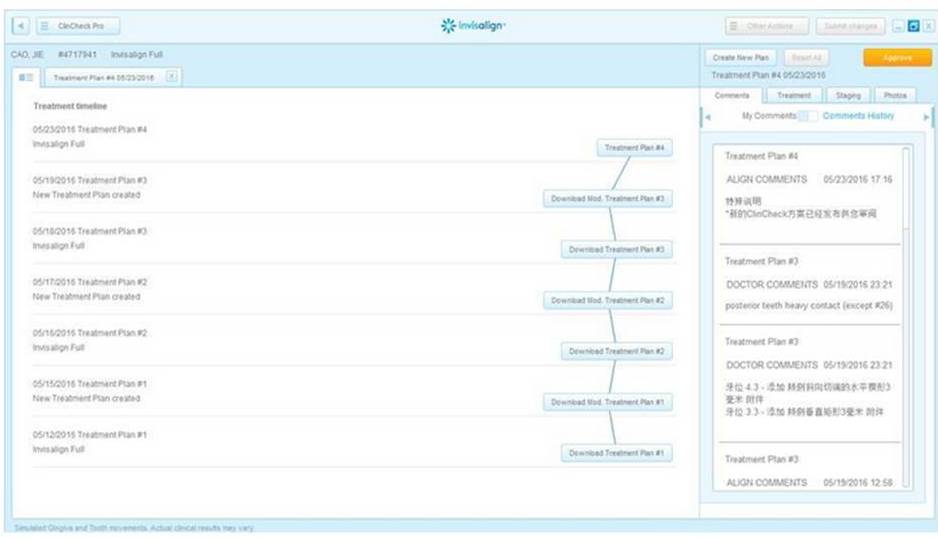This screenshot has width=938, height=539.
Task: Click the Reset All button
Action: click(806, 57)
